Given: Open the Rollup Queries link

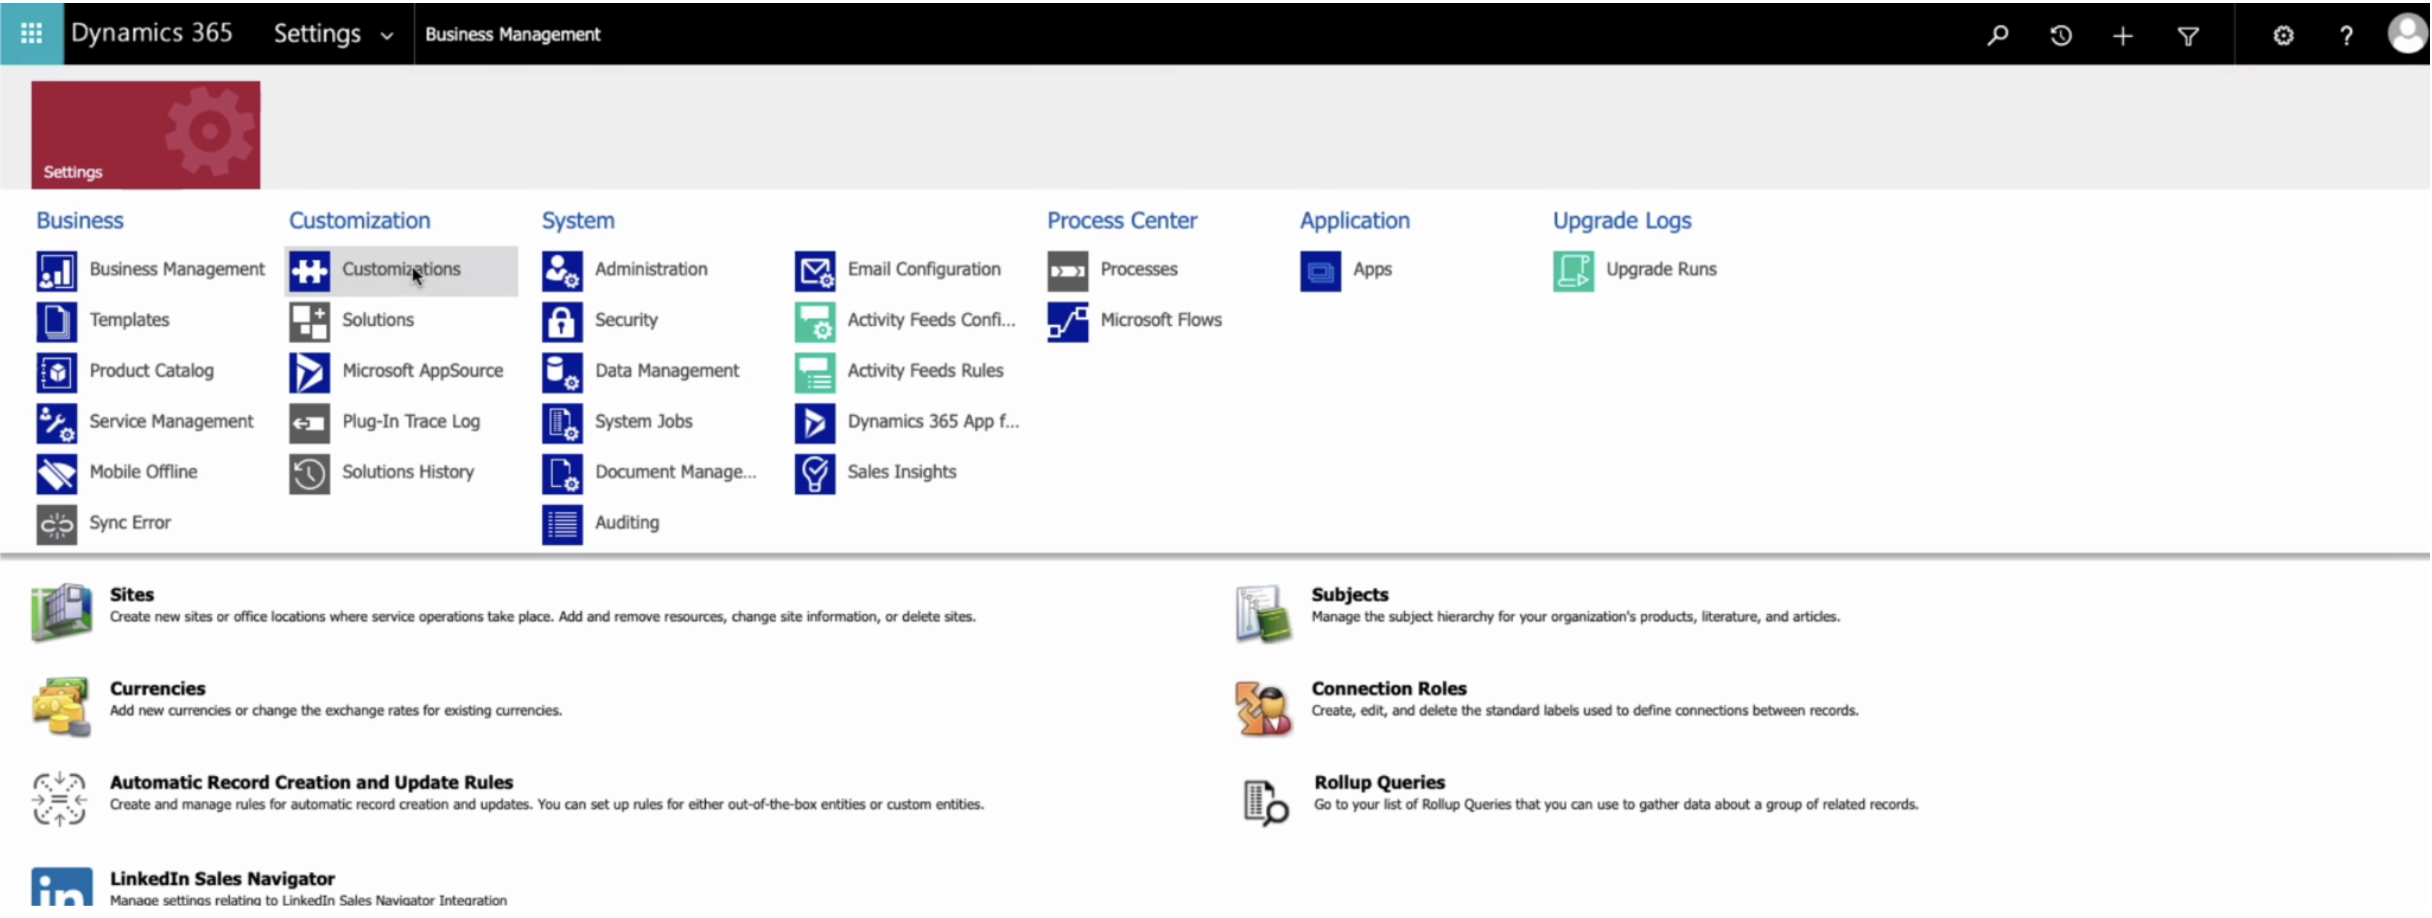Looking at the screenshot, I should click(x=1379, y=783).
